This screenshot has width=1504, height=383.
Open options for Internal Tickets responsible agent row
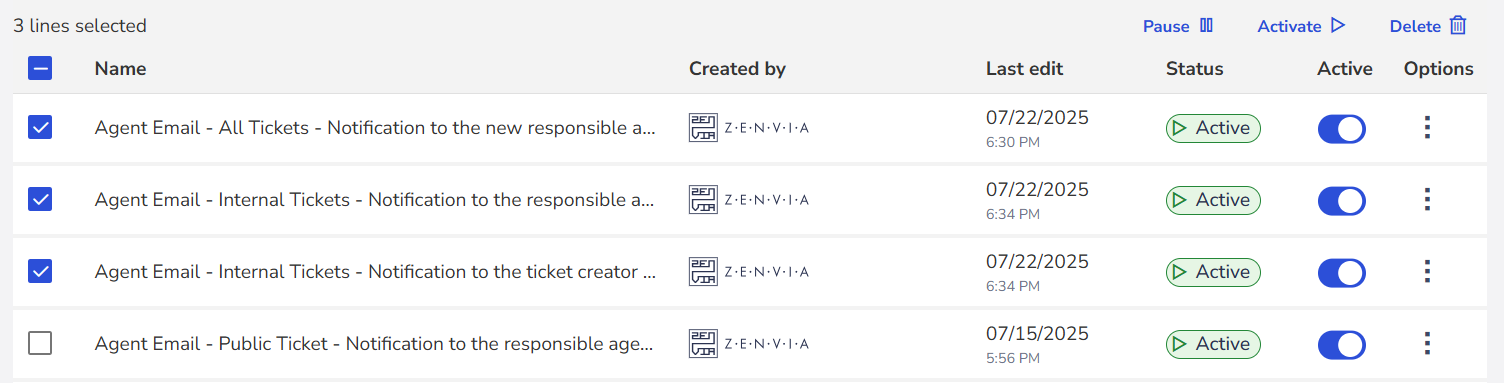[1428, 200]
